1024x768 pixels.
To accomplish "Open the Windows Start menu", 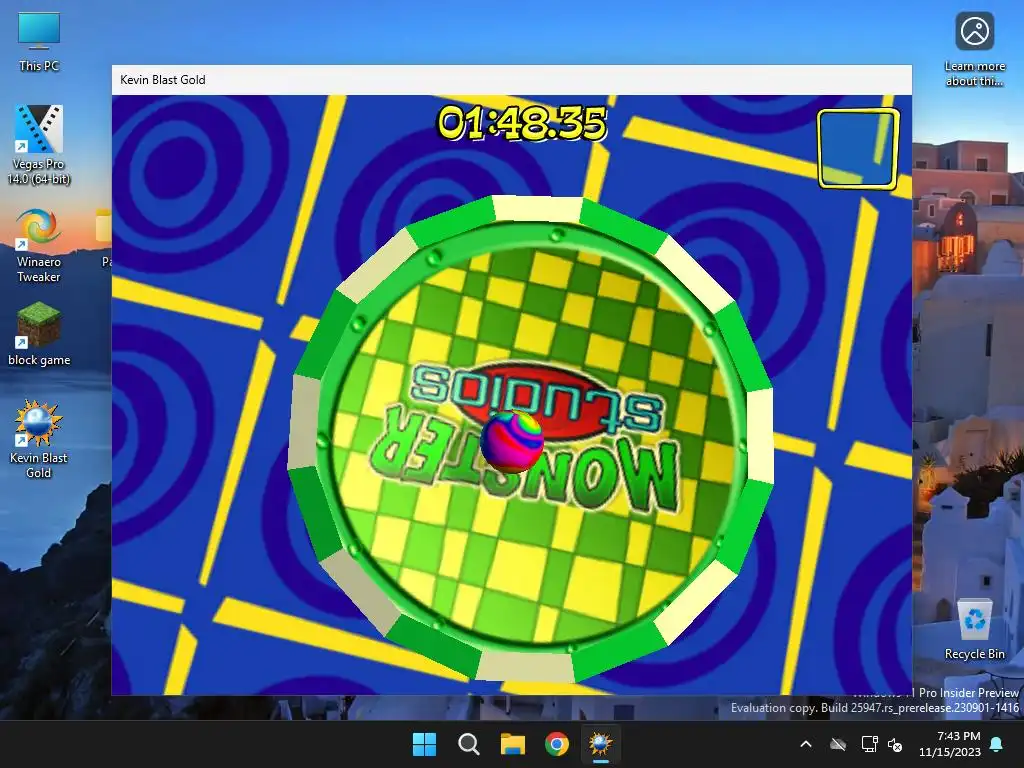I will [x=424, y=744].
